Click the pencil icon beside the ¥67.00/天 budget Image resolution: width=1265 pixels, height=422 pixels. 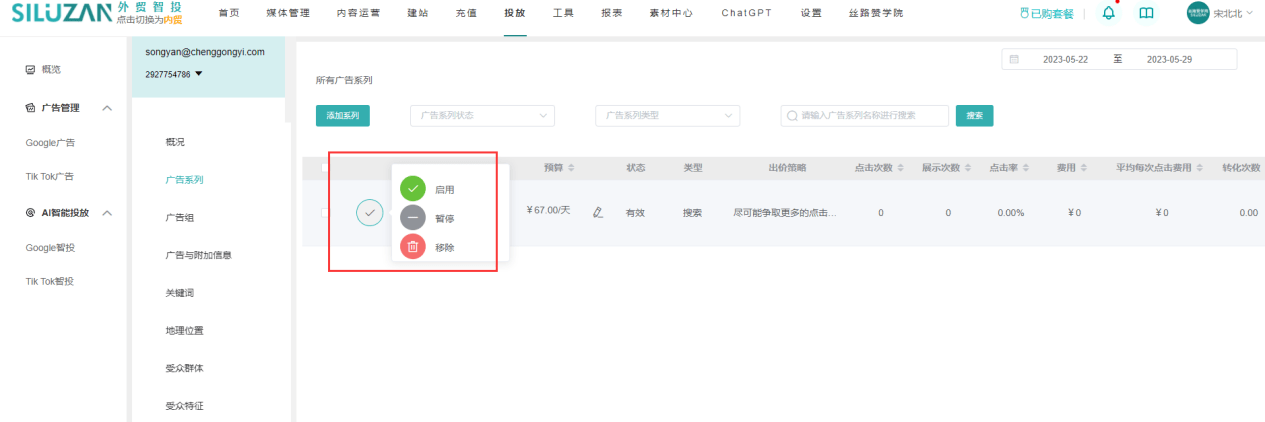(x=598, y=212)
